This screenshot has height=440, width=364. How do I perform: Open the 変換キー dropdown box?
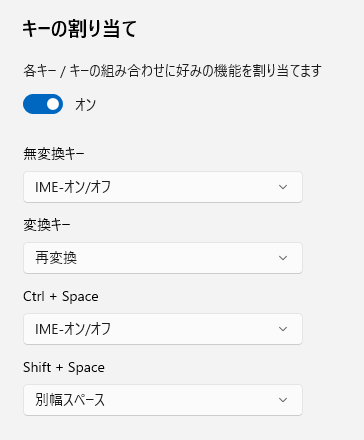click(x=163, y=258)
